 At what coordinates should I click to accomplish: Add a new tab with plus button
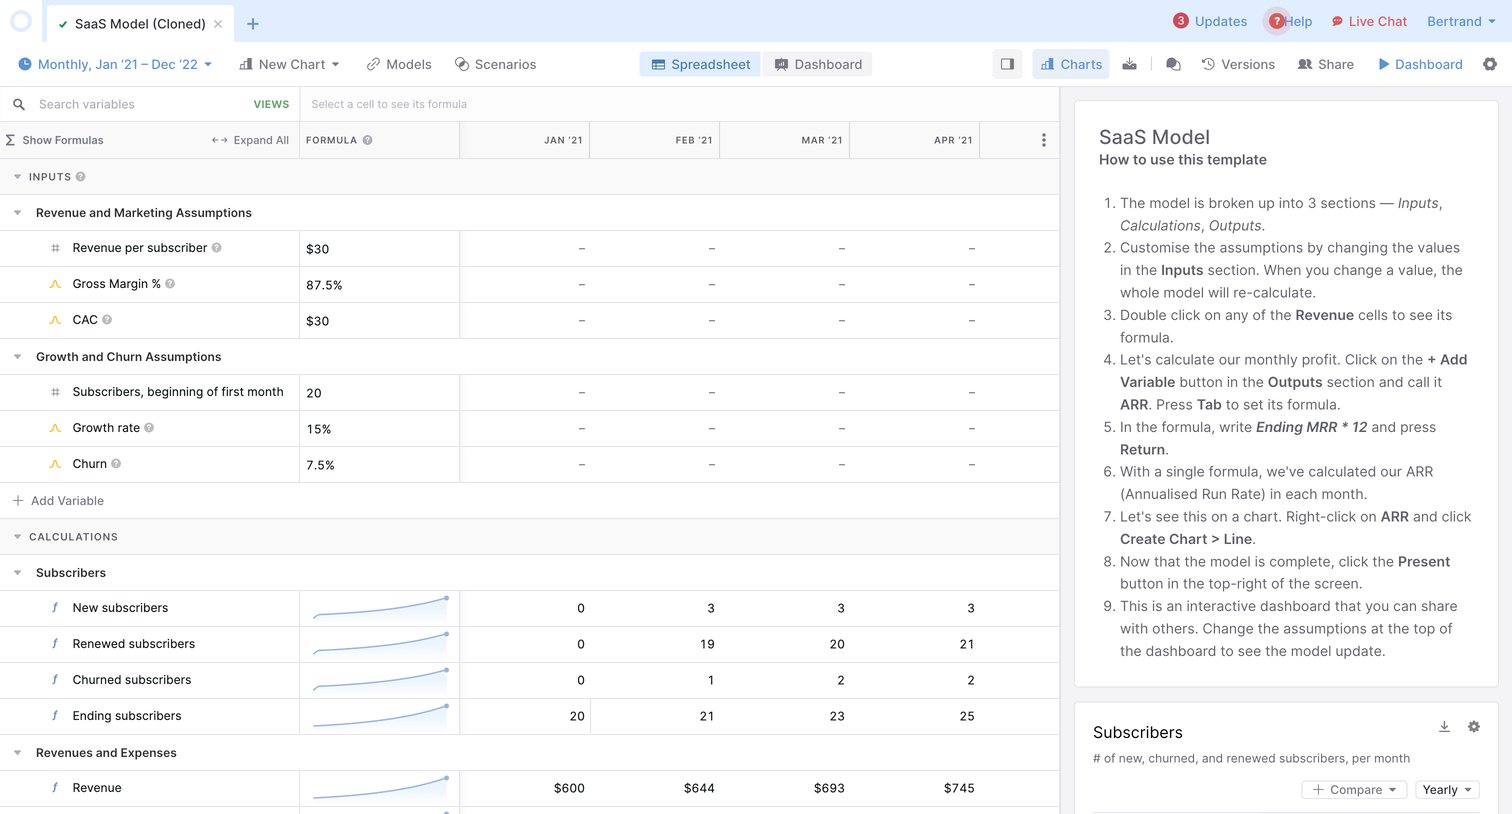pos(253,24)
